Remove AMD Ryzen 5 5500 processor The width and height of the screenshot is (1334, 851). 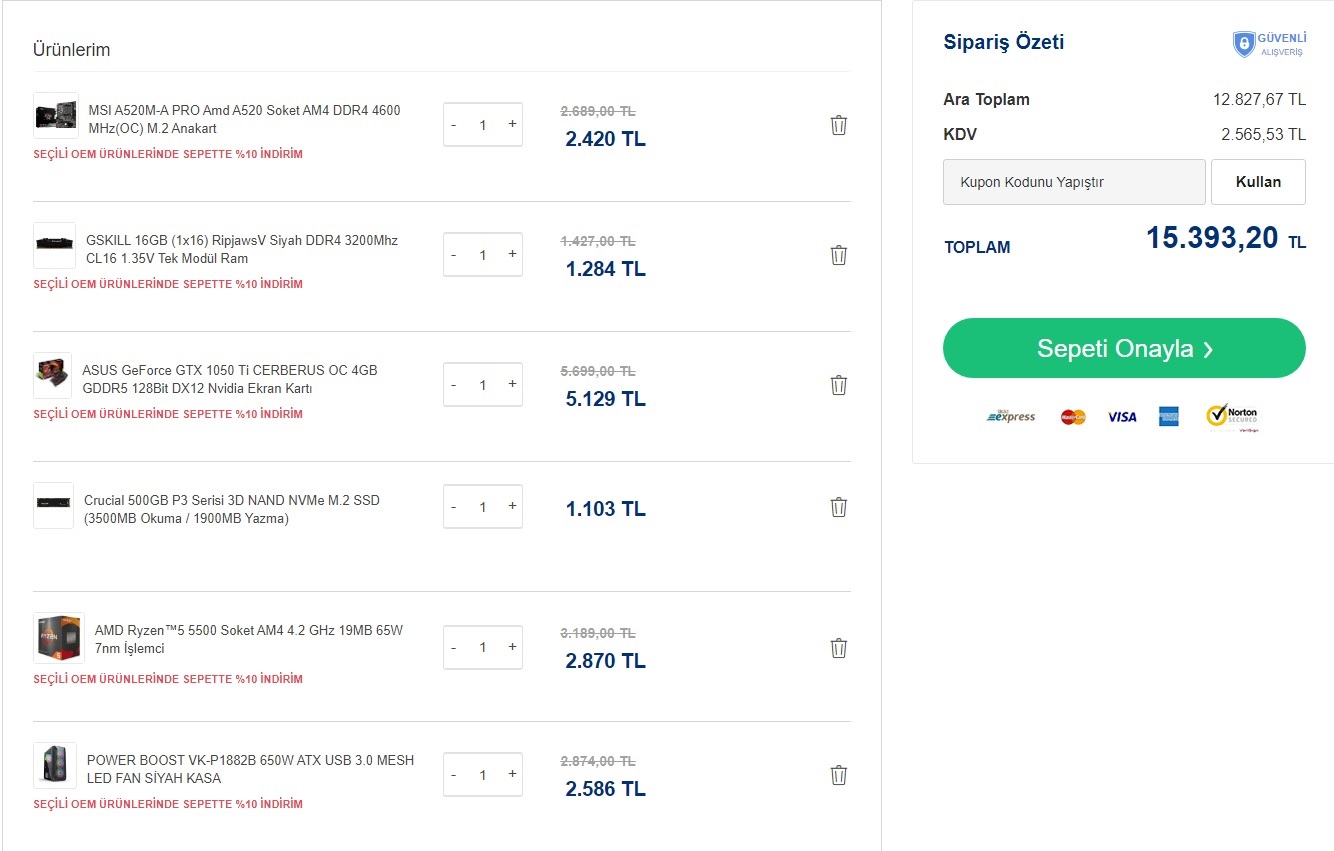pos(839,648)
